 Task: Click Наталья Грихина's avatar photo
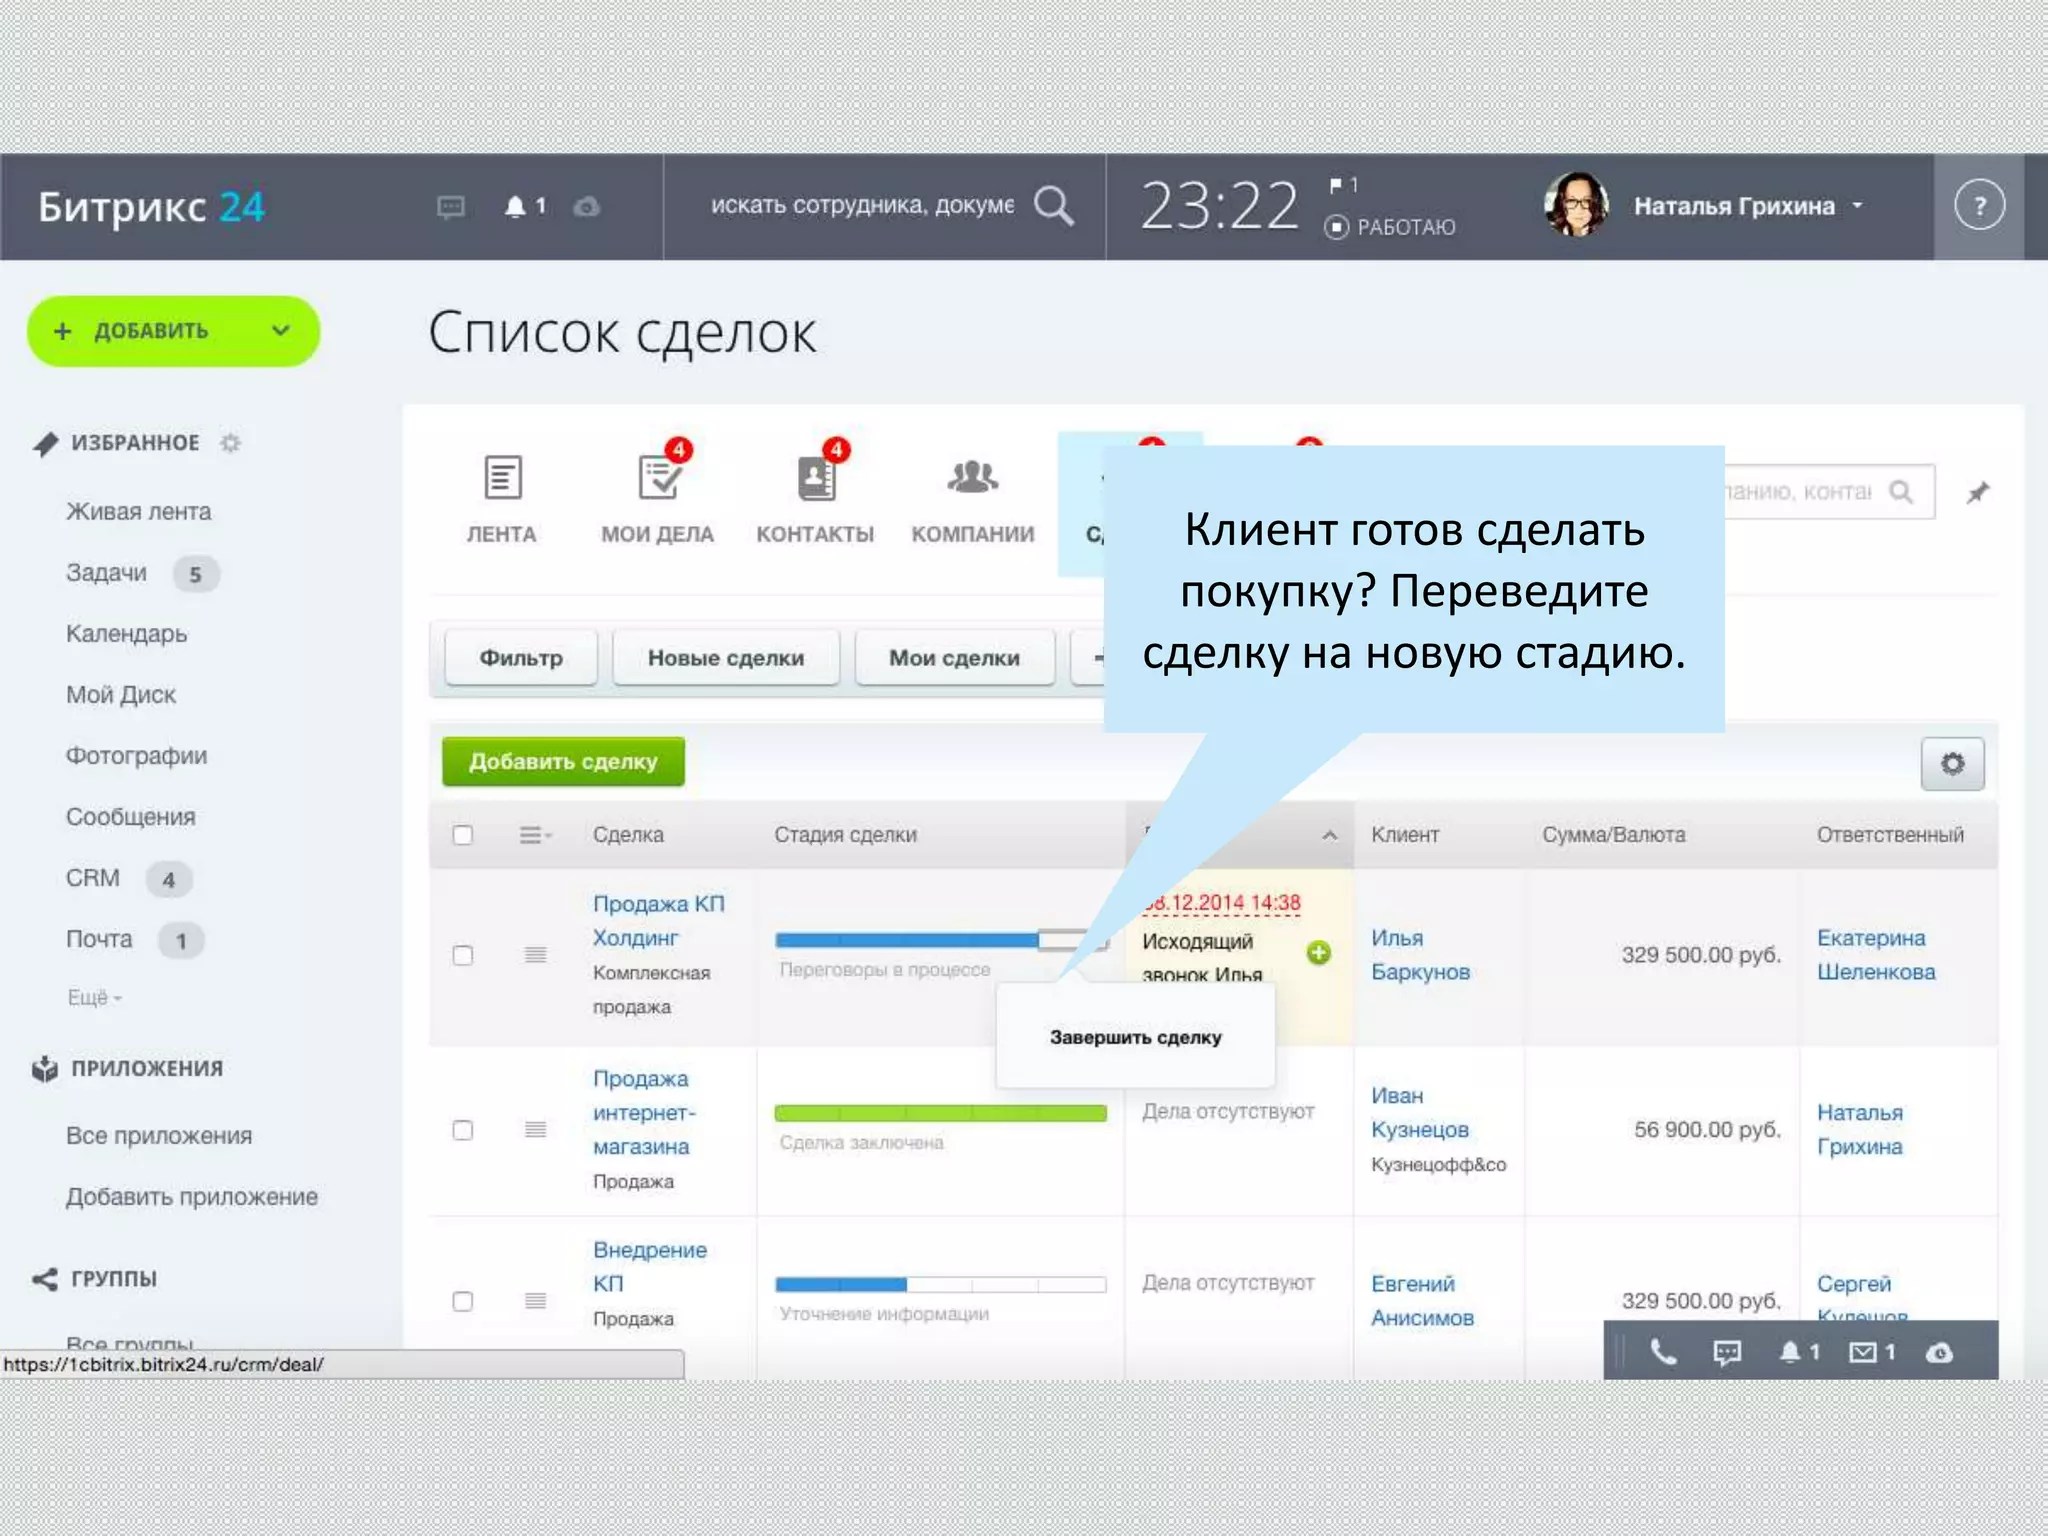(1576, 205)
